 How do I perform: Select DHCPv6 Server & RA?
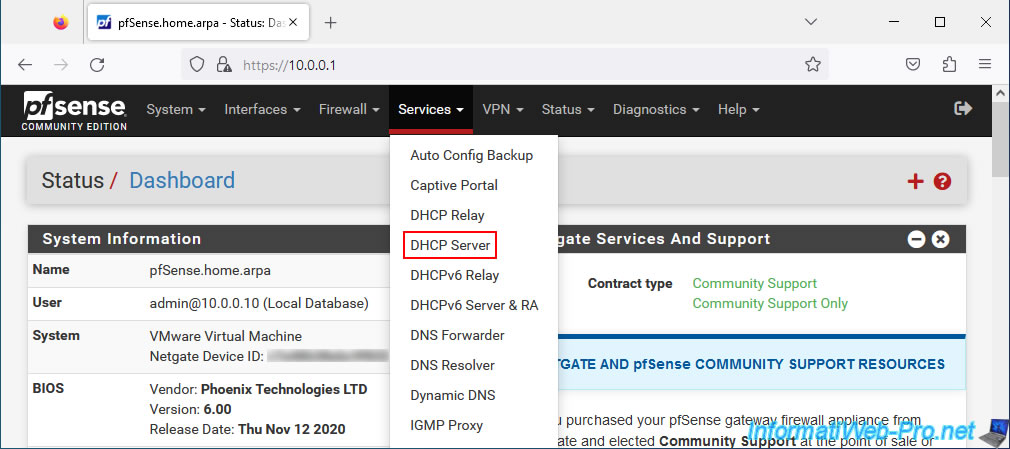point(474,305)
